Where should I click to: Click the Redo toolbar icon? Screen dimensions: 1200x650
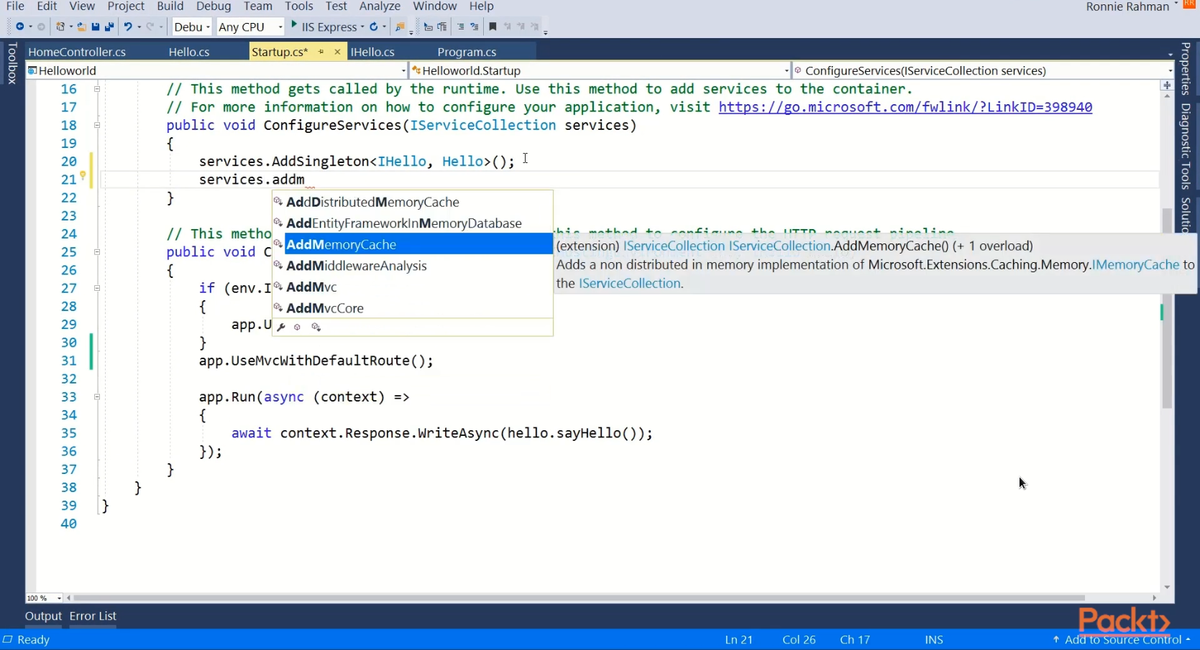click(150, 26)
